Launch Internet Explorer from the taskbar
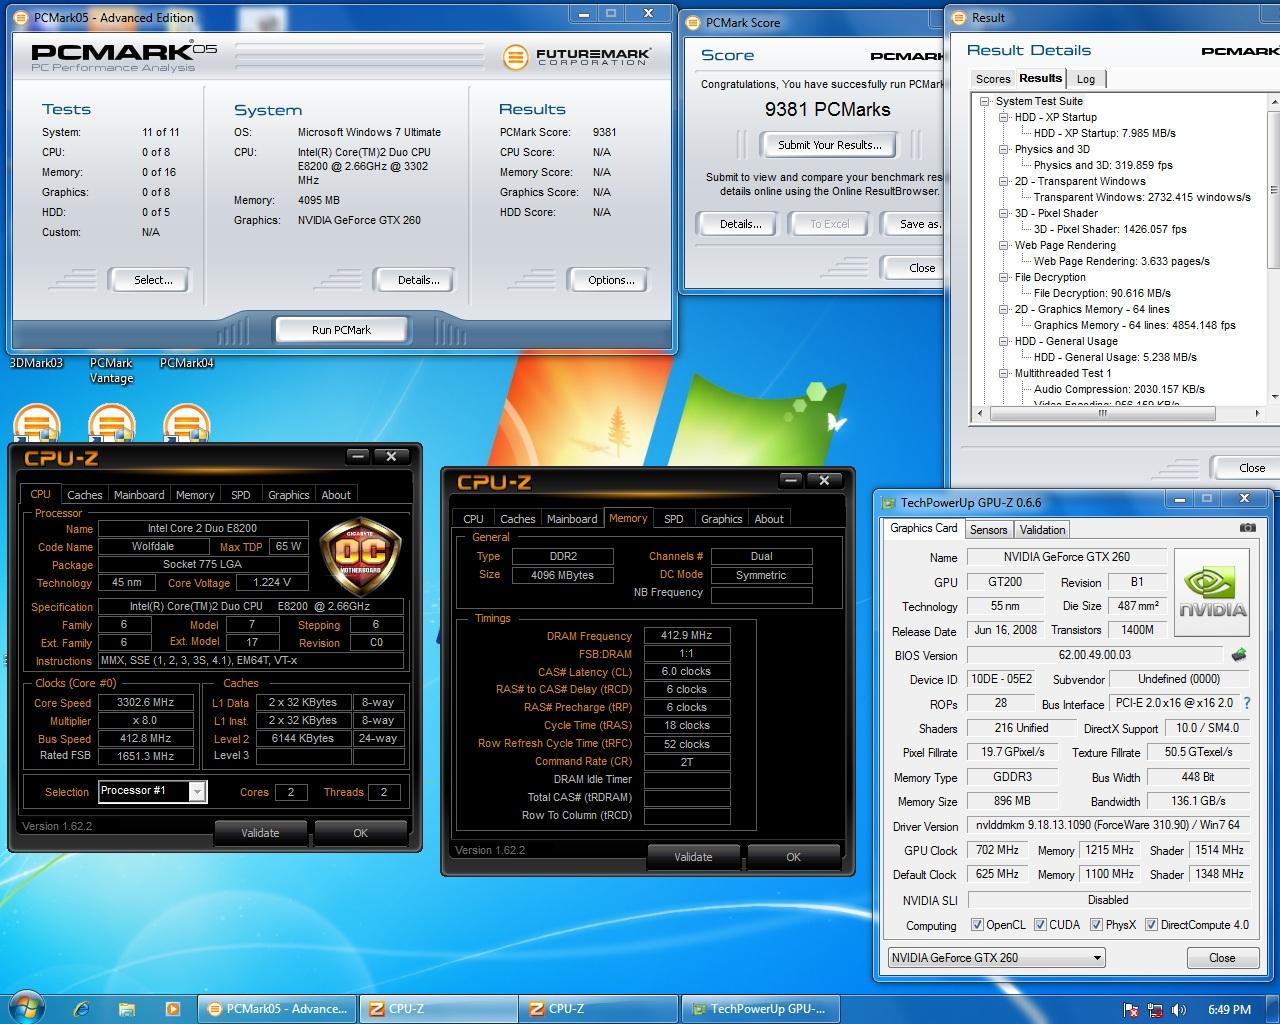The width and height of the screenshot is (1280, 1024). pos(82,1009)
